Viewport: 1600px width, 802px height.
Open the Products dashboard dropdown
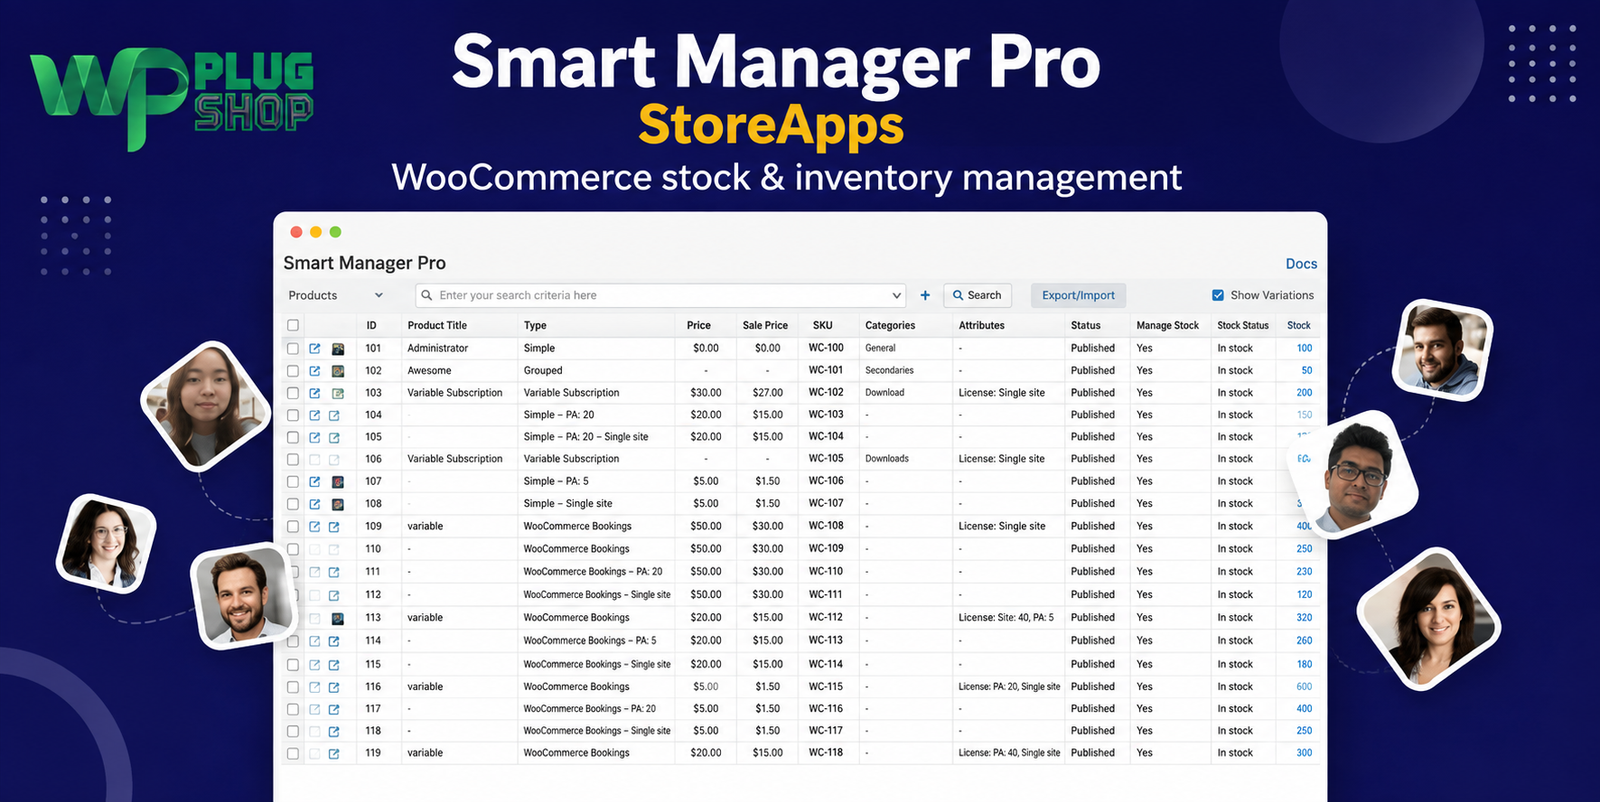pos(336,295)
